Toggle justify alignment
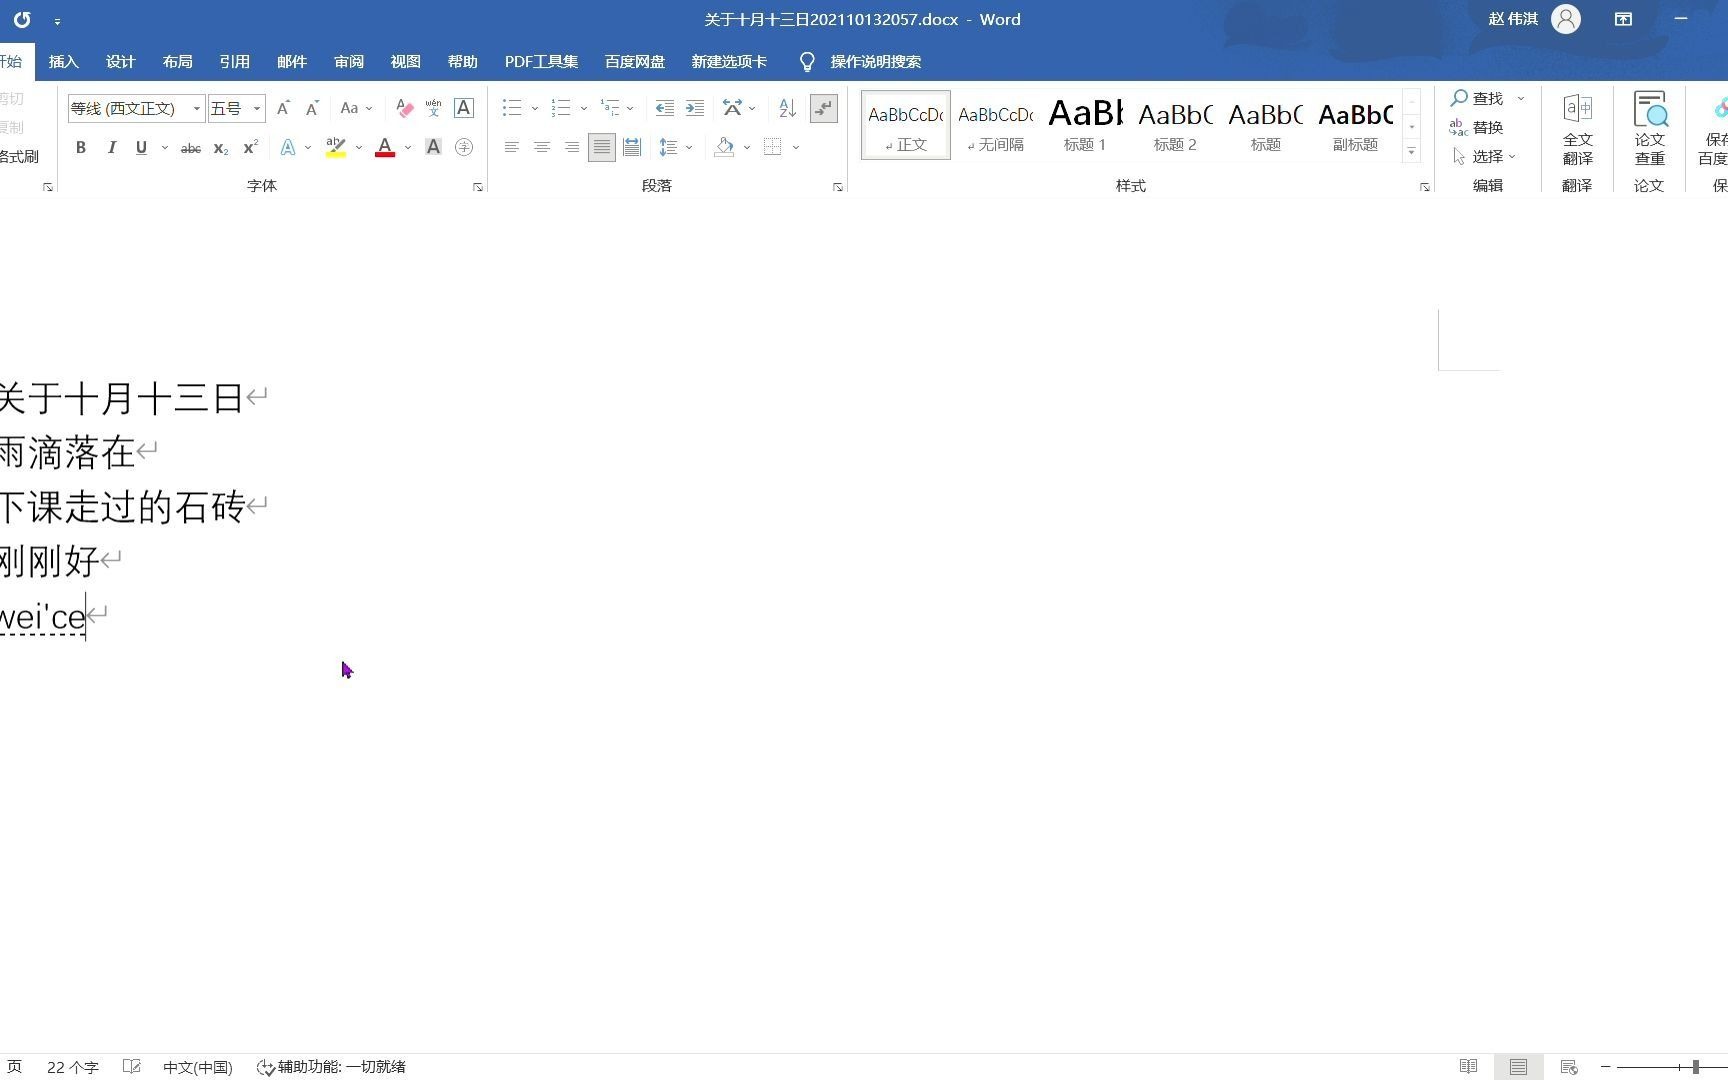This screenshot has height=1080, width=1728. tap(601, 147)
